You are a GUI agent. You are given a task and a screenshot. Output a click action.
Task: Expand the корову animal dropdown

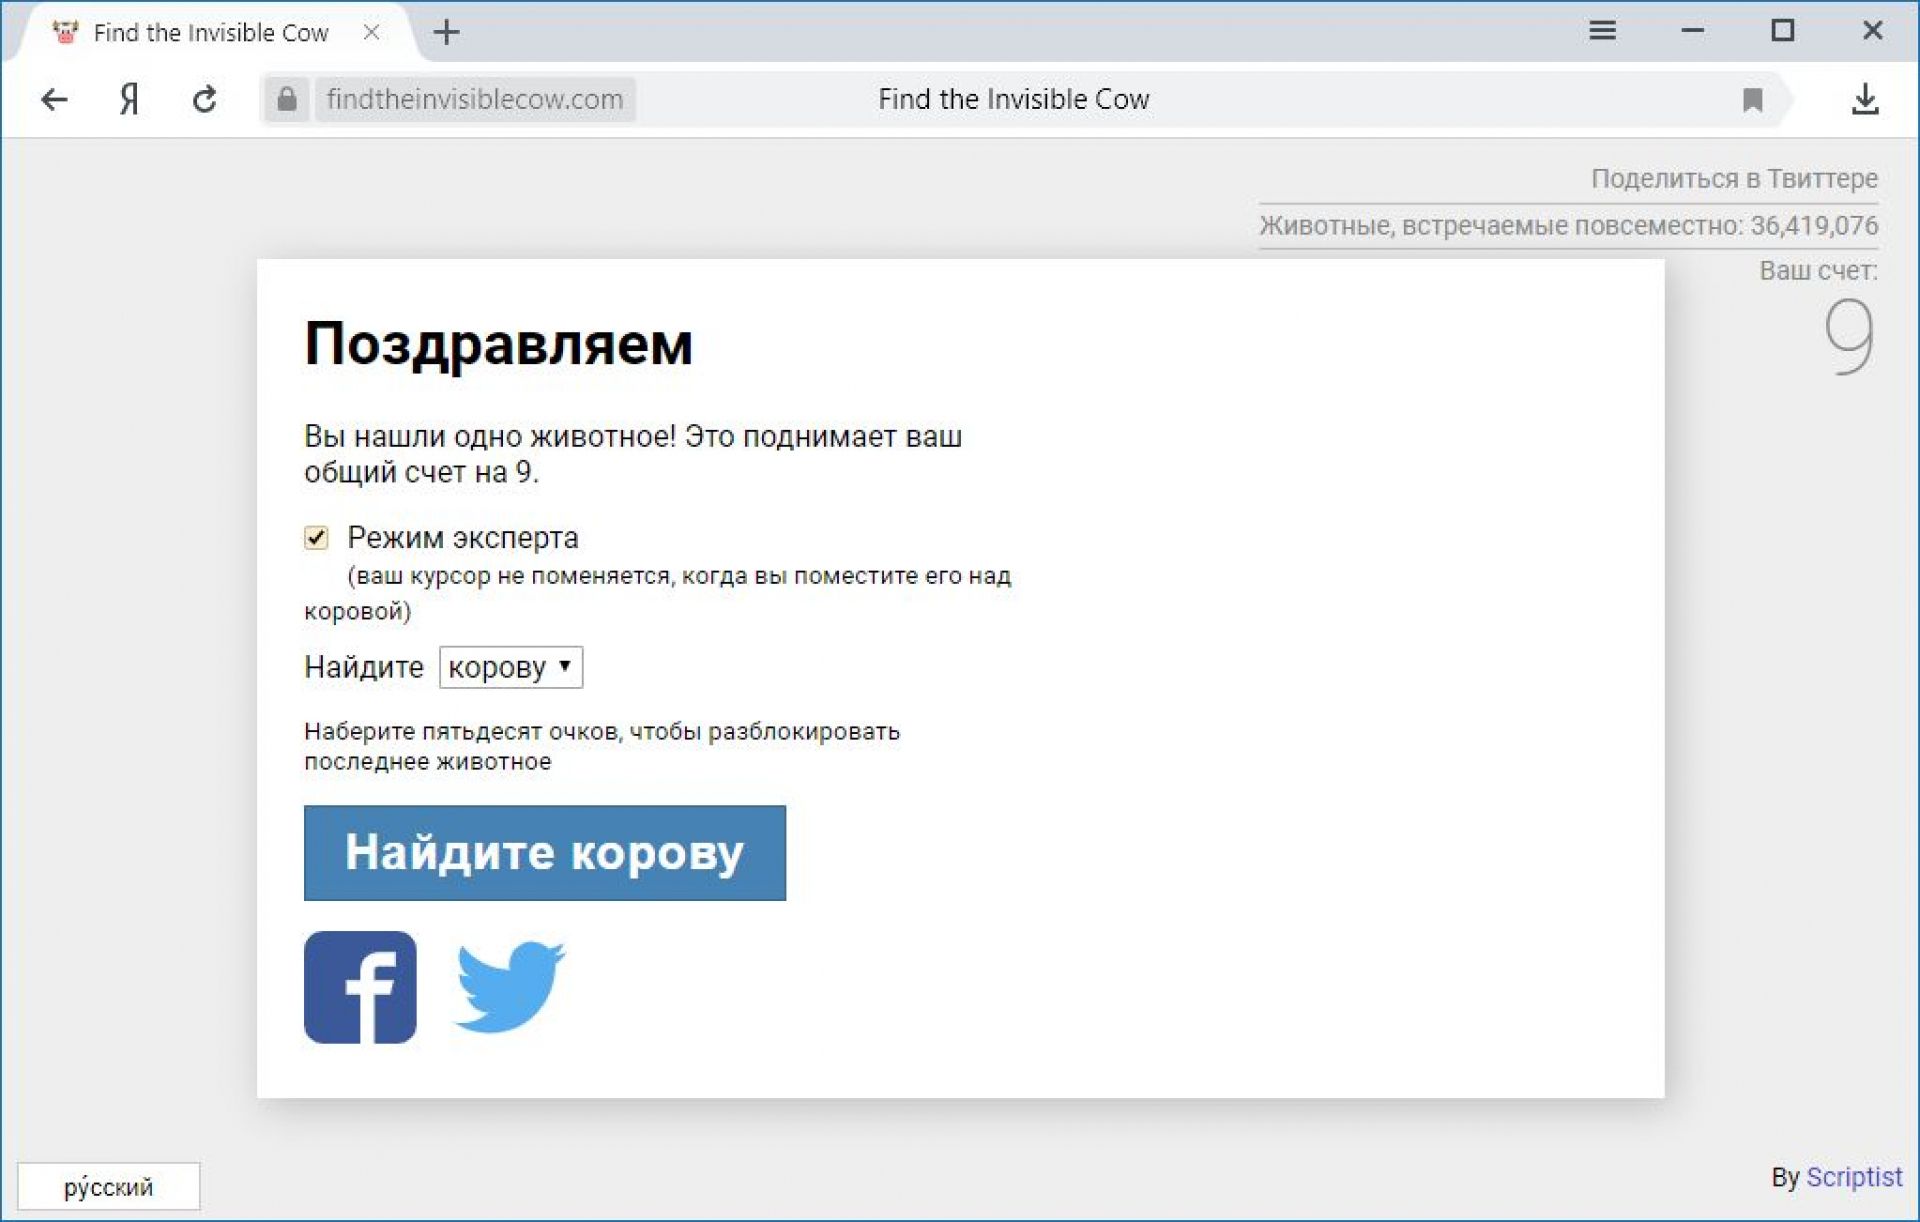510,667
